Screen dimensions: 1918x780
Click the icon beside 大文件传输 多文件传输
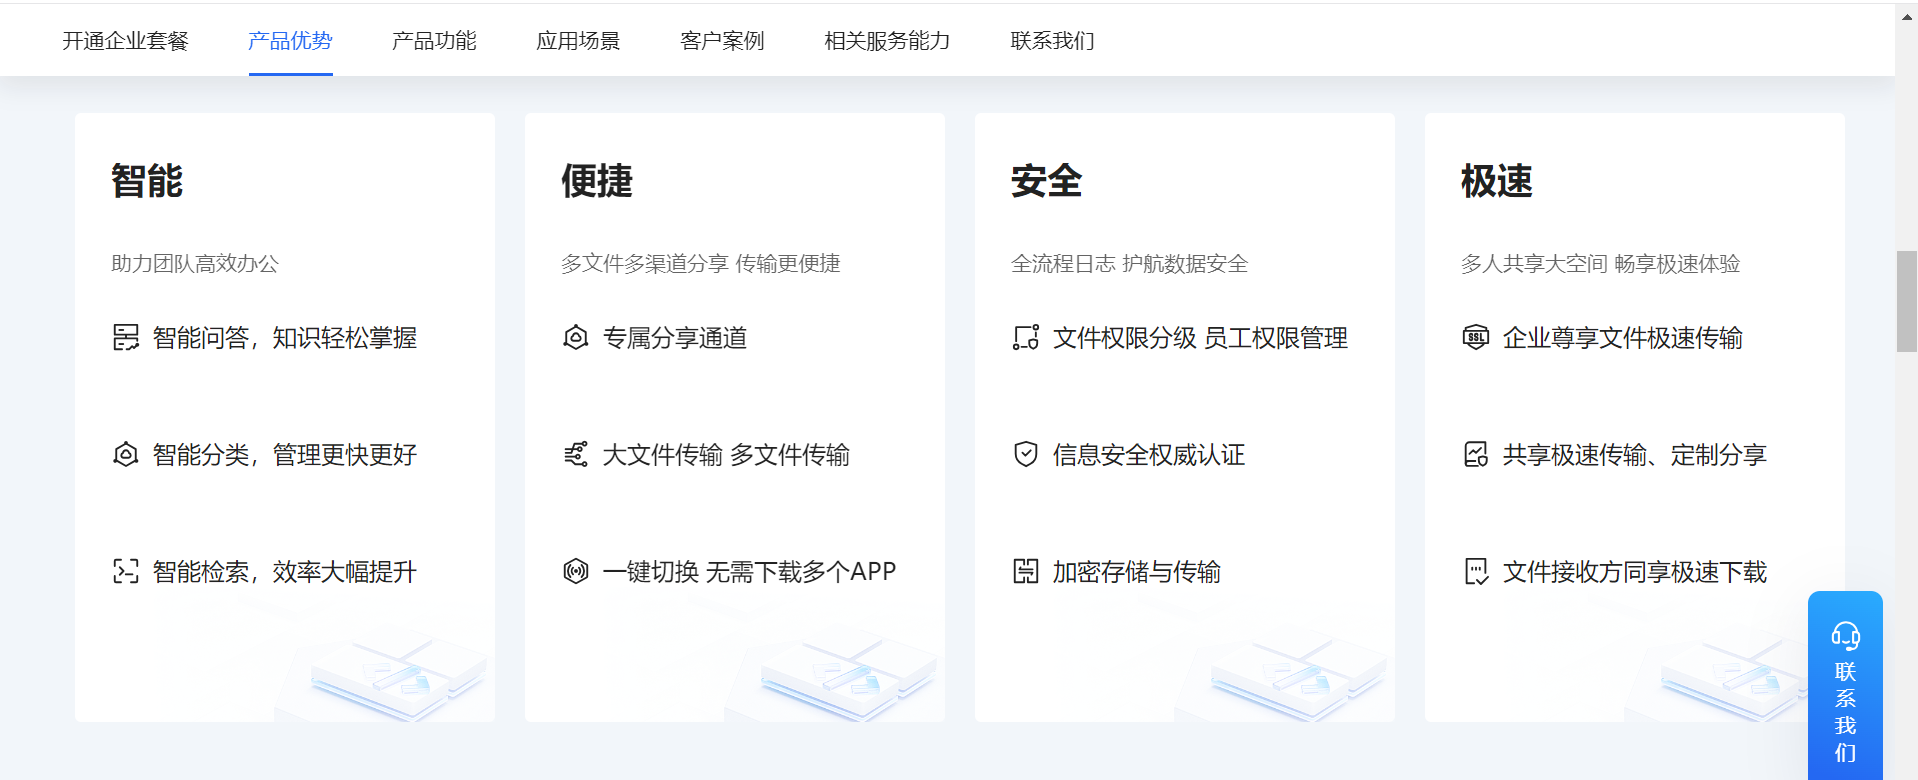(576, 455)
